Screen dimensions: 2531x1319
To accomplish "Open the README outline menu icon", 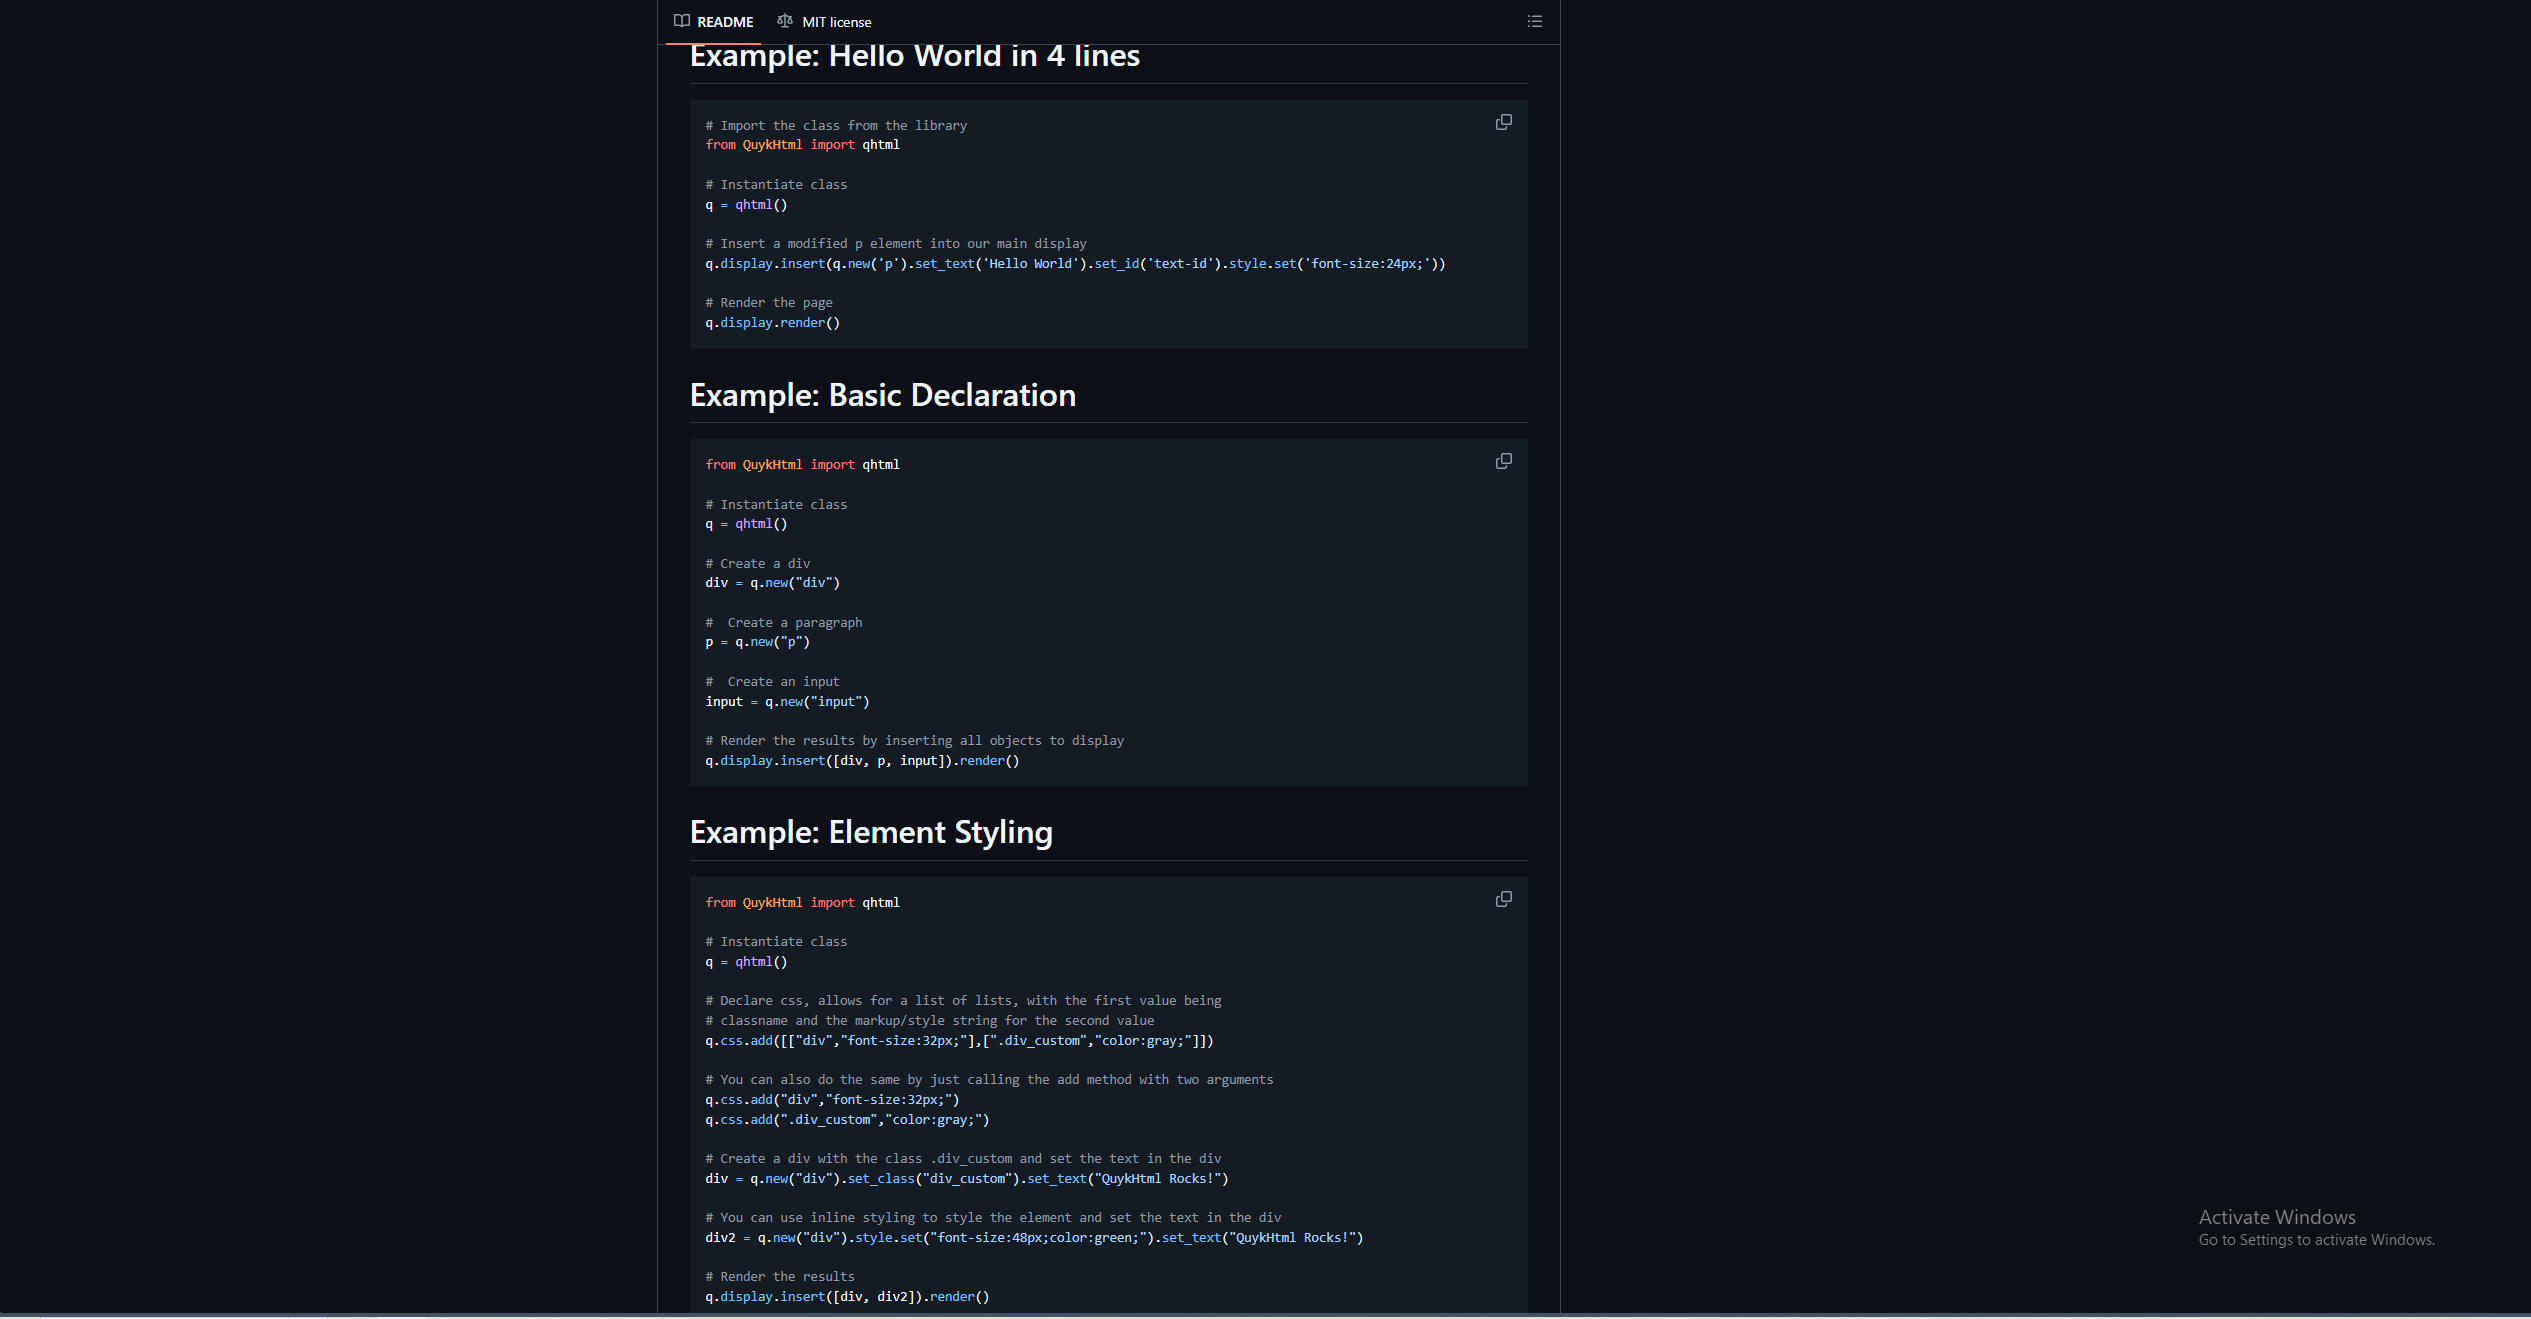I will coord(1534,21).
